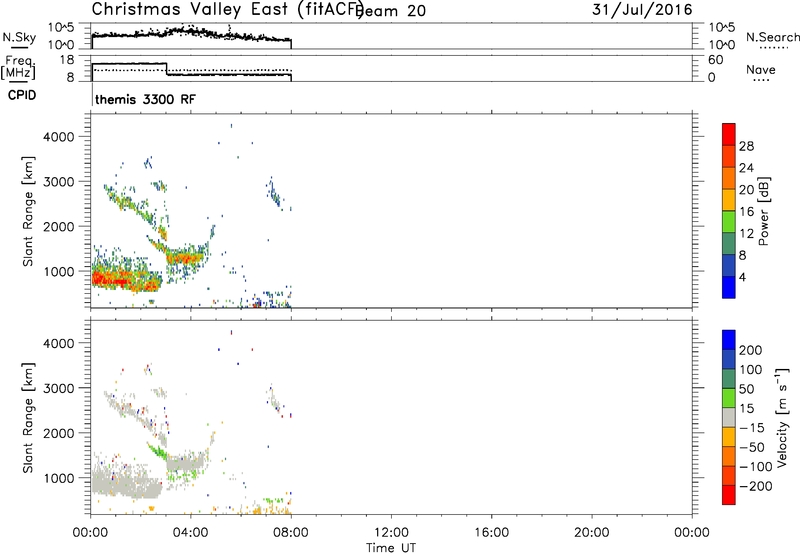
Task: Click the 'Time UT' axis title
Action: [x=391, y=547]
